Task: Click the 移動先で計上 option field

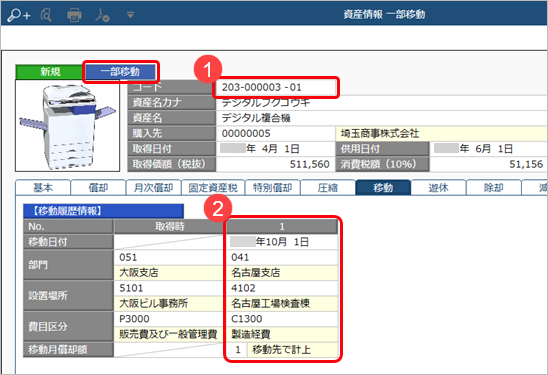Action: (x=292, y=349)
